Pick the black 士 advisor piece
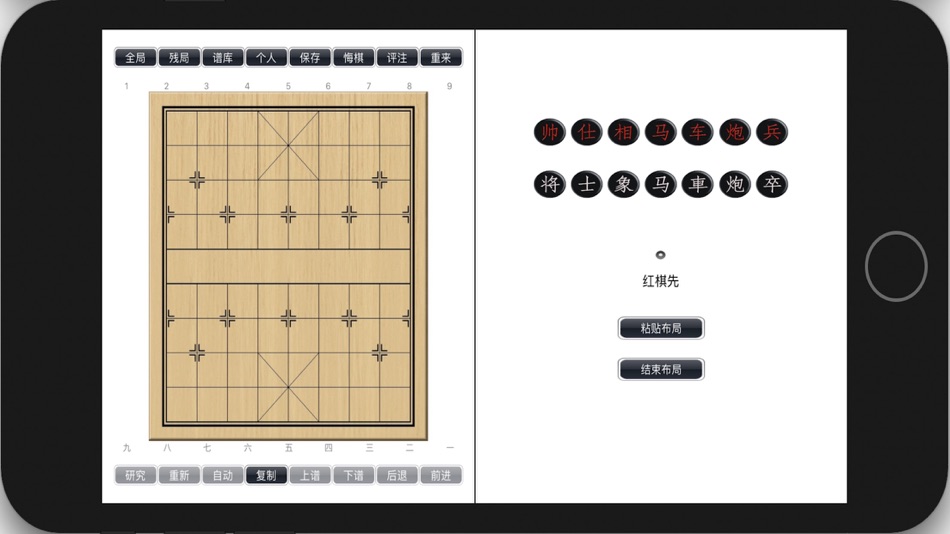Screen dimensions: 950x534 [x=586, y=184]
